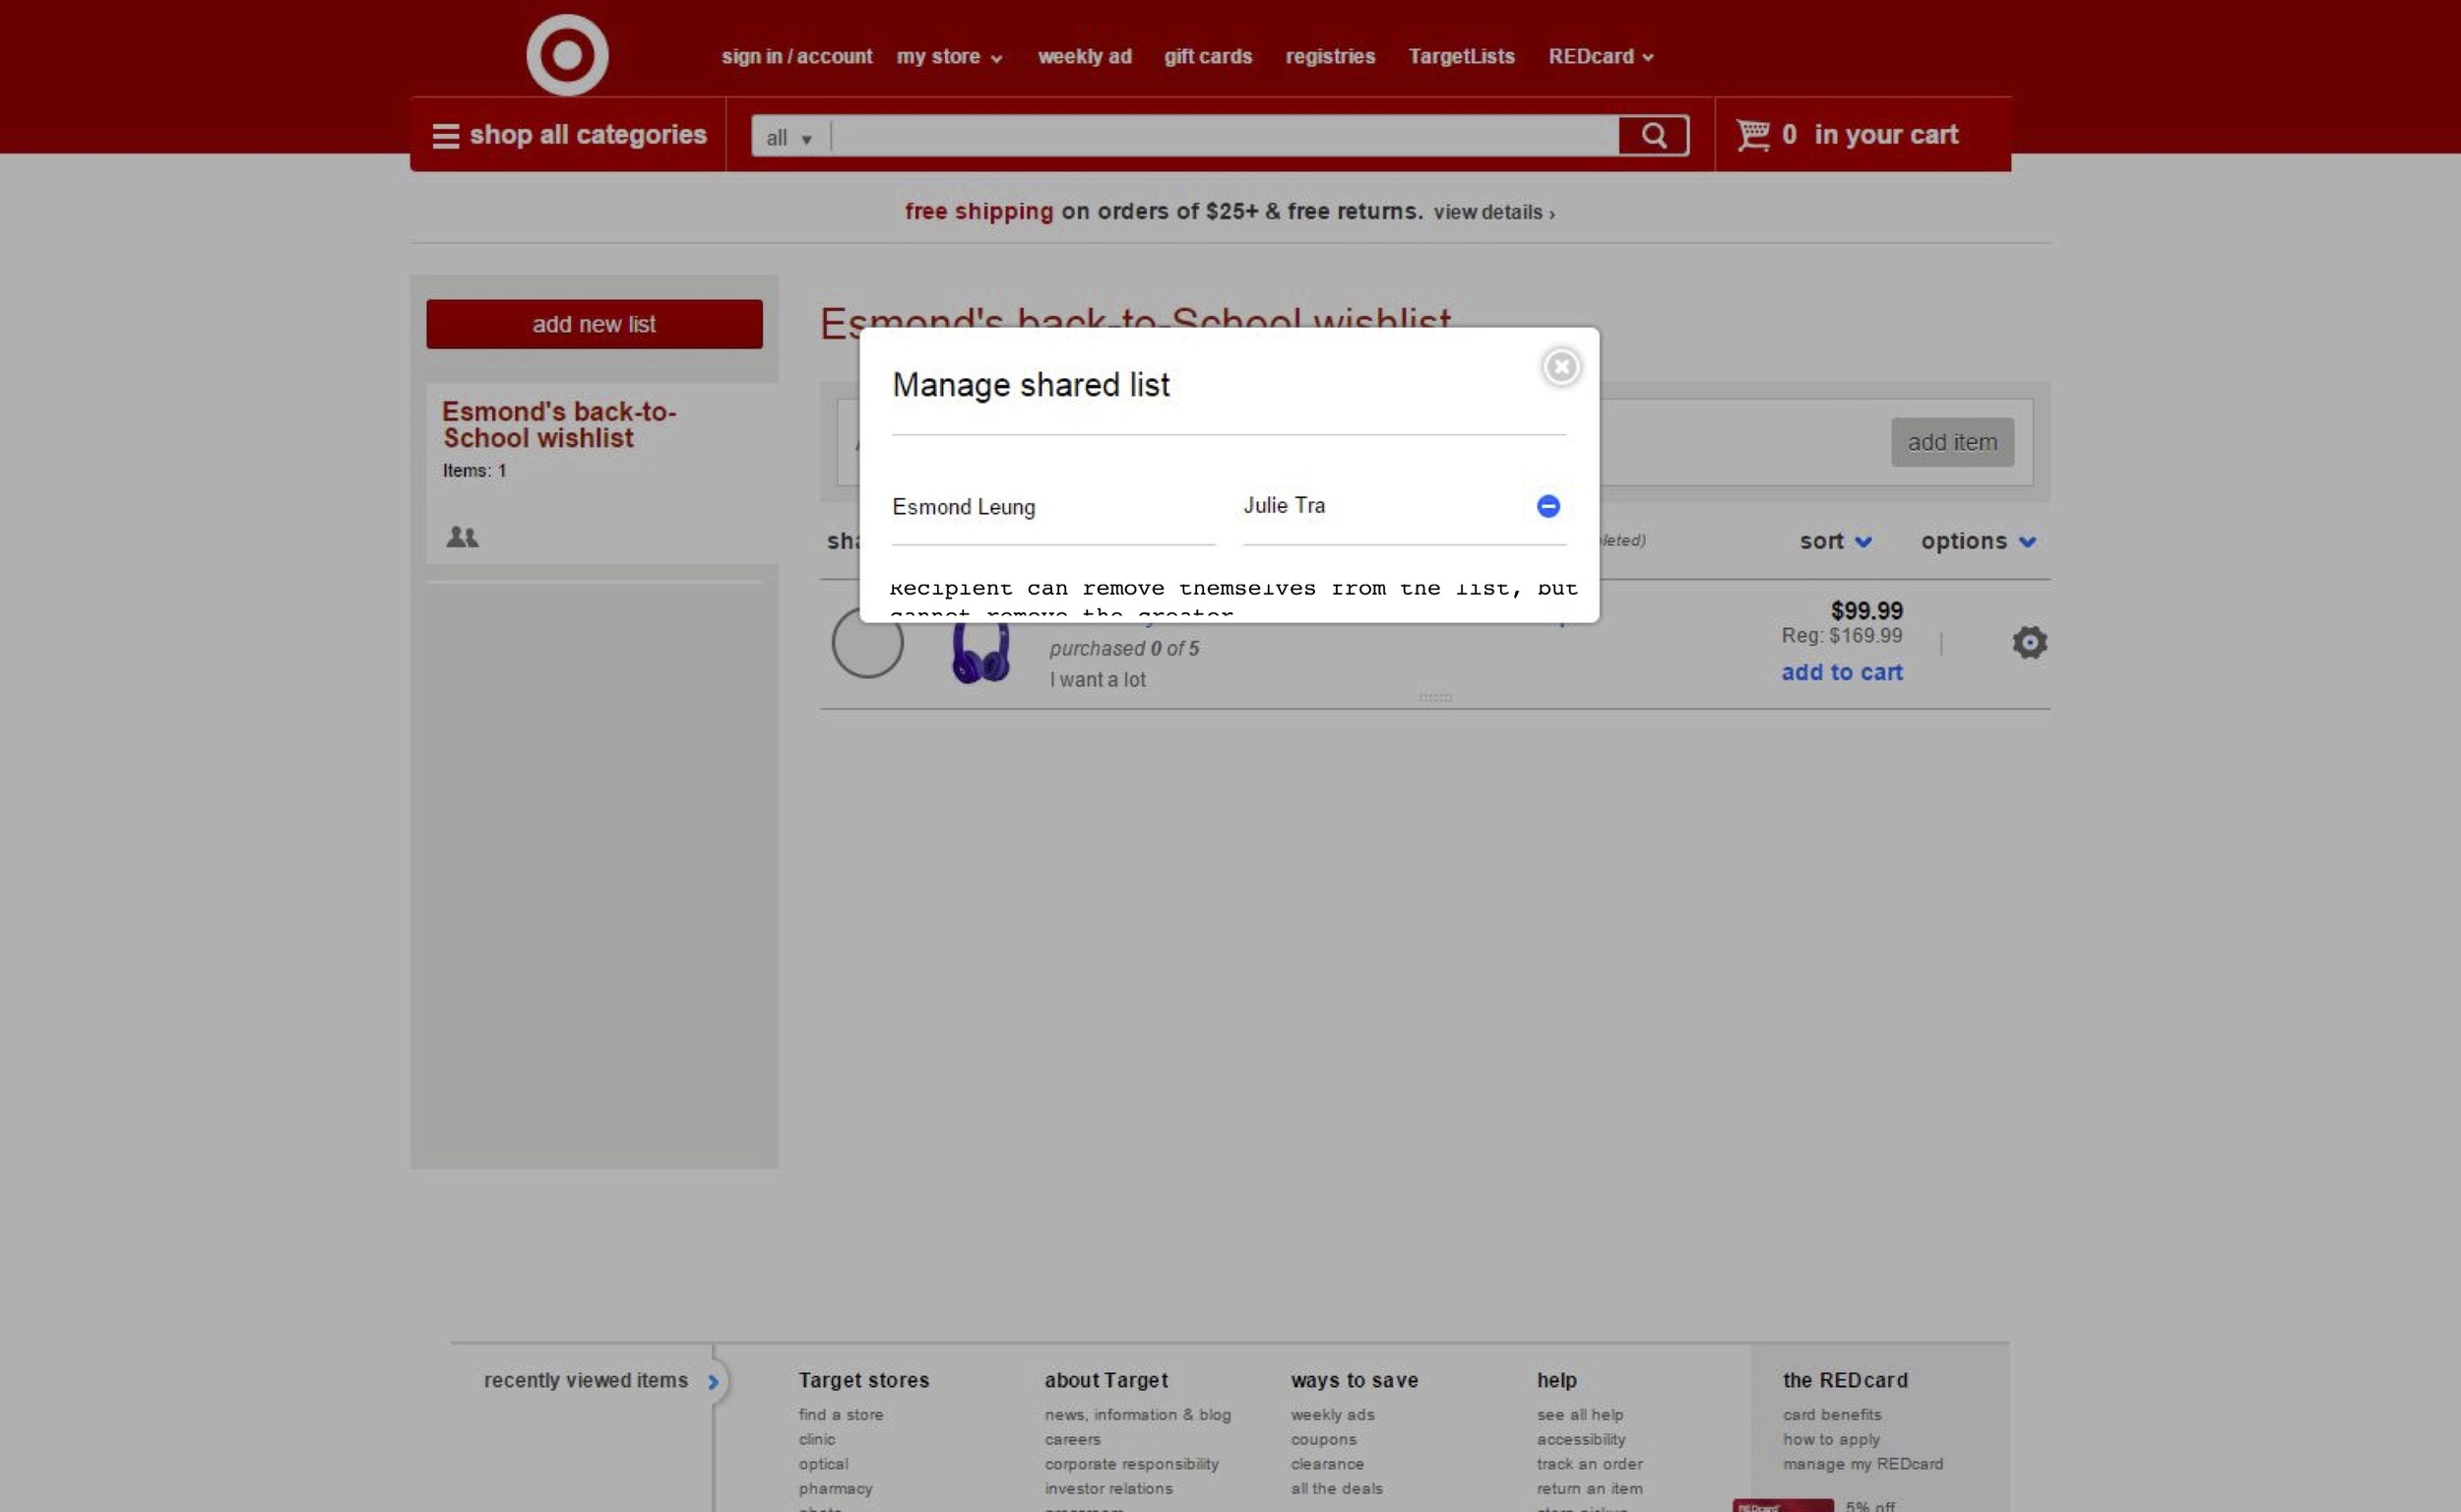2461x1512 pixels.
Task: Open the all the deals link
Action: (x=1336, y=1489)
